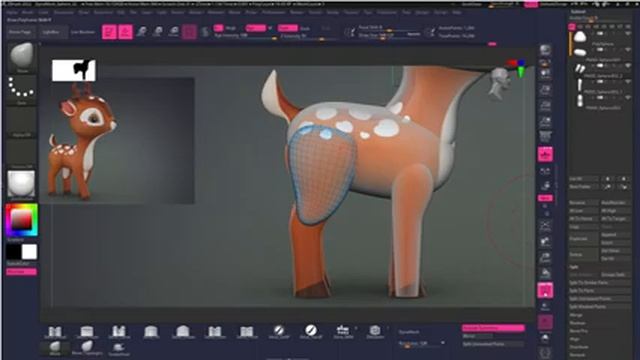Click the Live Boolean button

83,32
